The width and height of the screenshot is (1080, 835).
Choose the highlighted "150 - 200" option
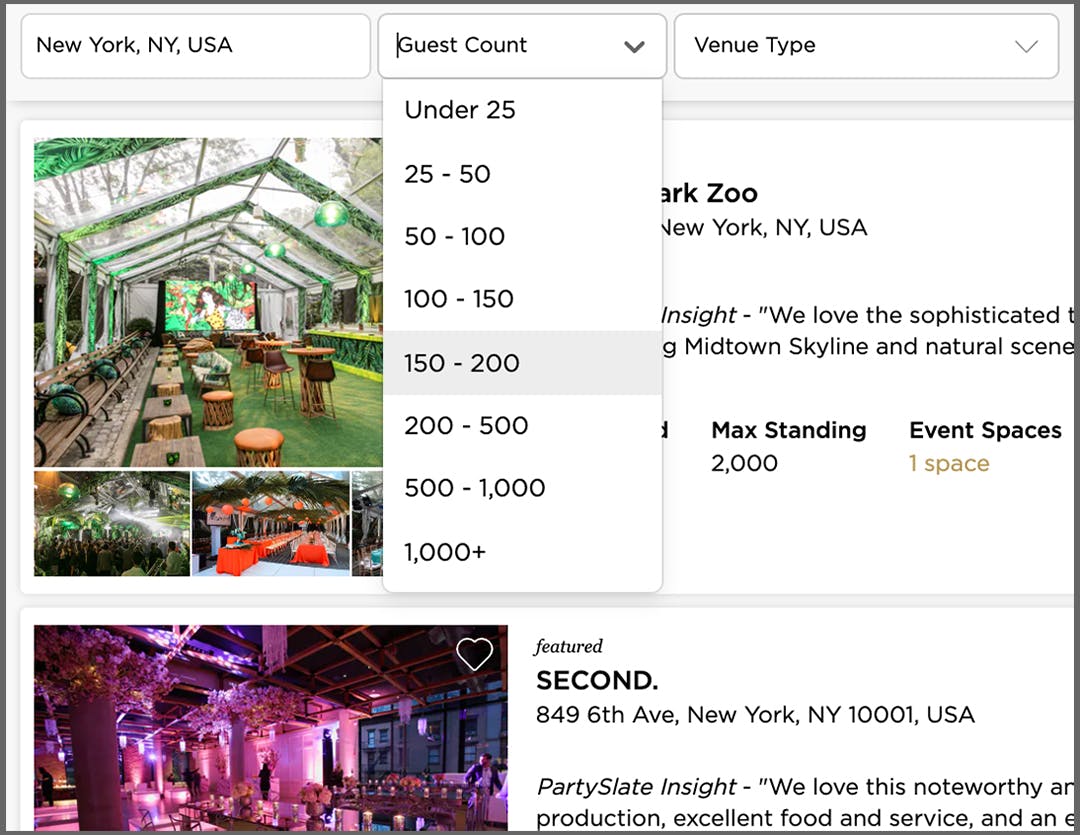pyautogui.click(x=461, y=362)
